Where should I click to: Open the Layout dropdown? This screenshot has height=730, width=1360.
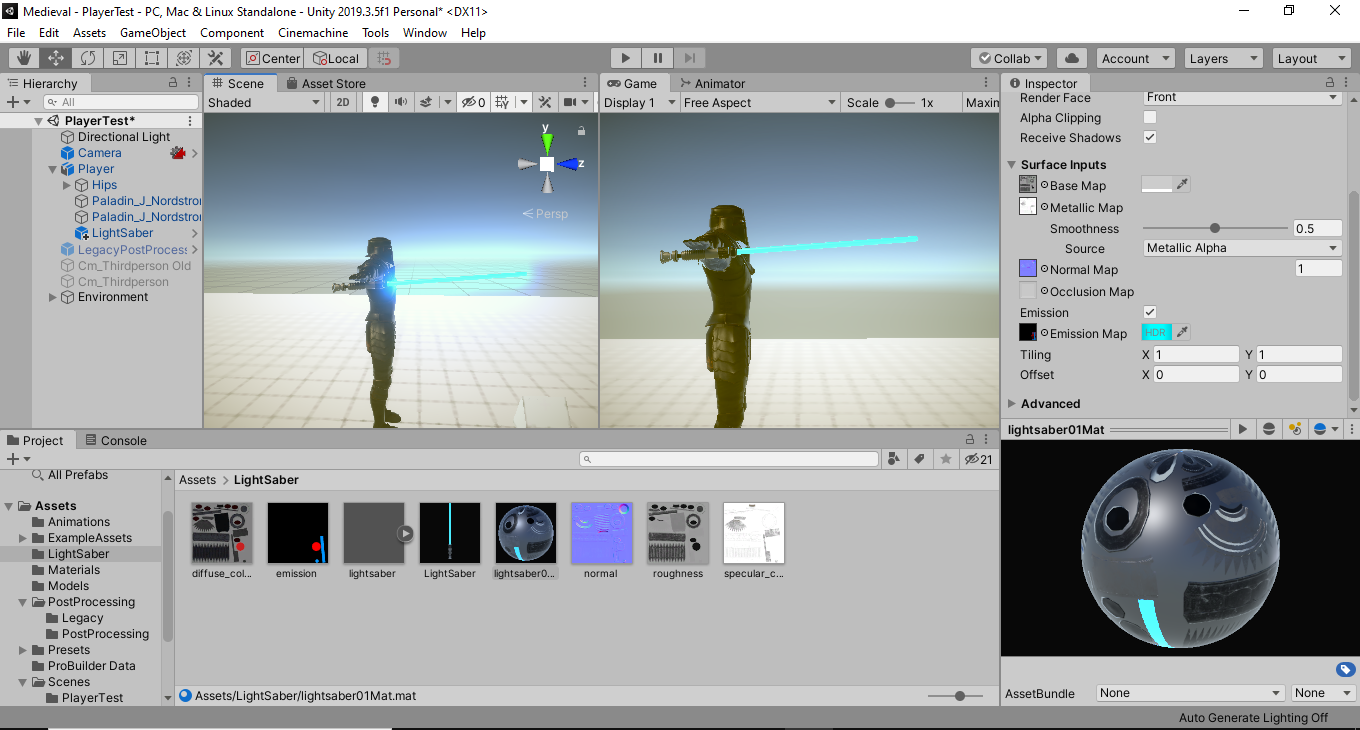(x=1312, y=58)
